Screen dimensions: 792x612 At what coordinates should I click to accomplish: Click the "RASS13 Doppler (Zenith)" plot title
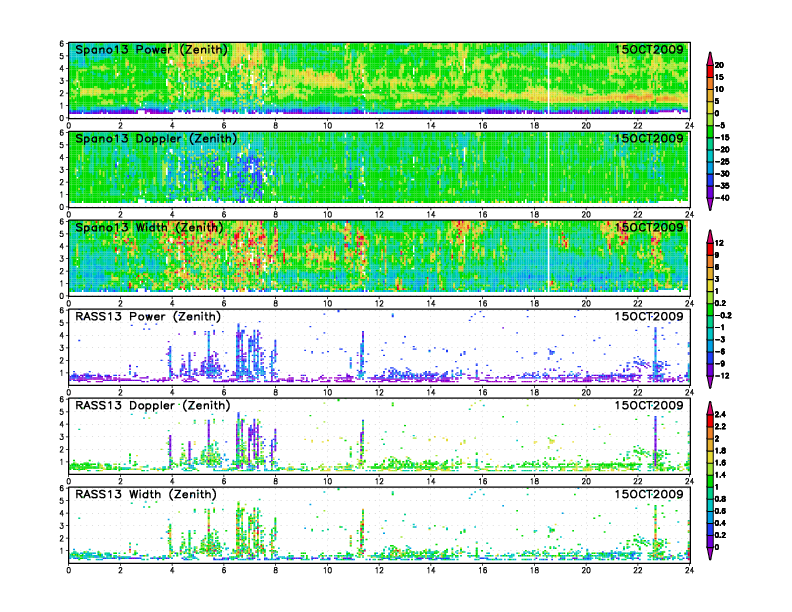point(153,405)
